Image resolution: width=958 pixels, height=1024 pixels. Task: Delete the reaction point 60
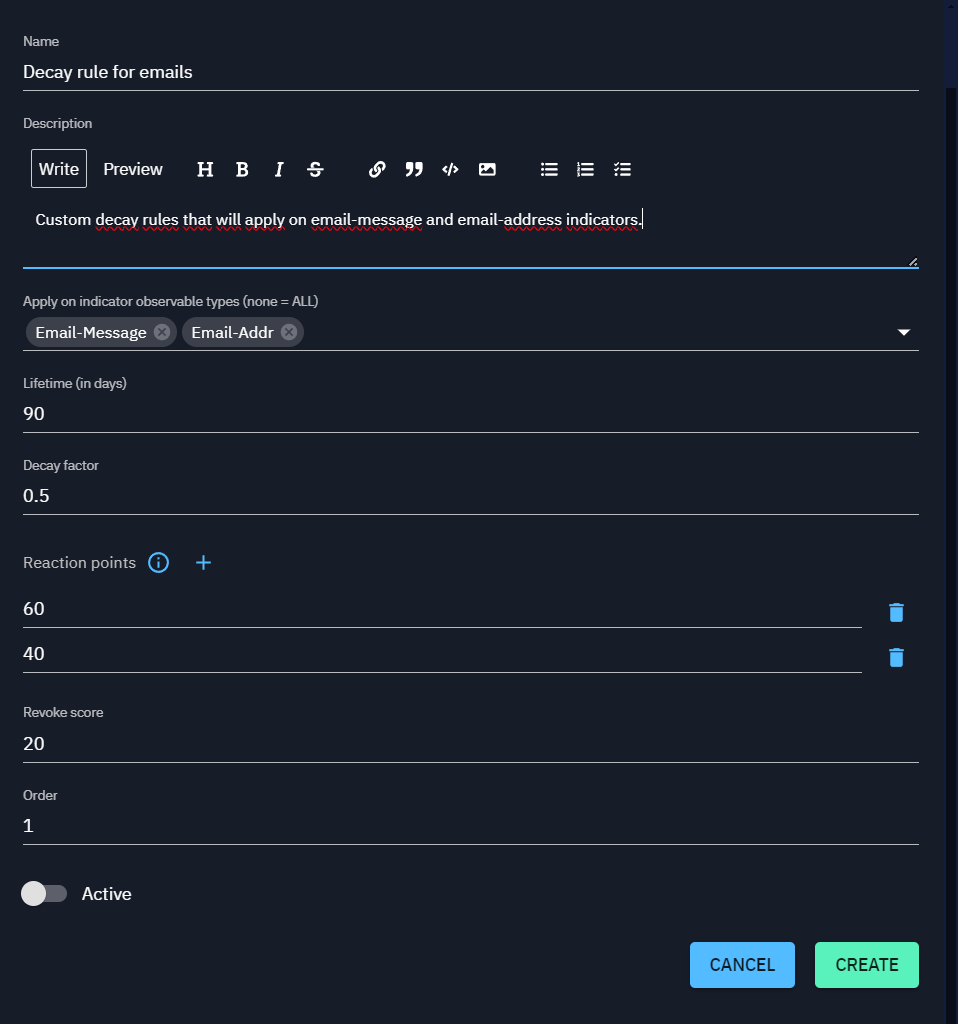tap(896, 612)
